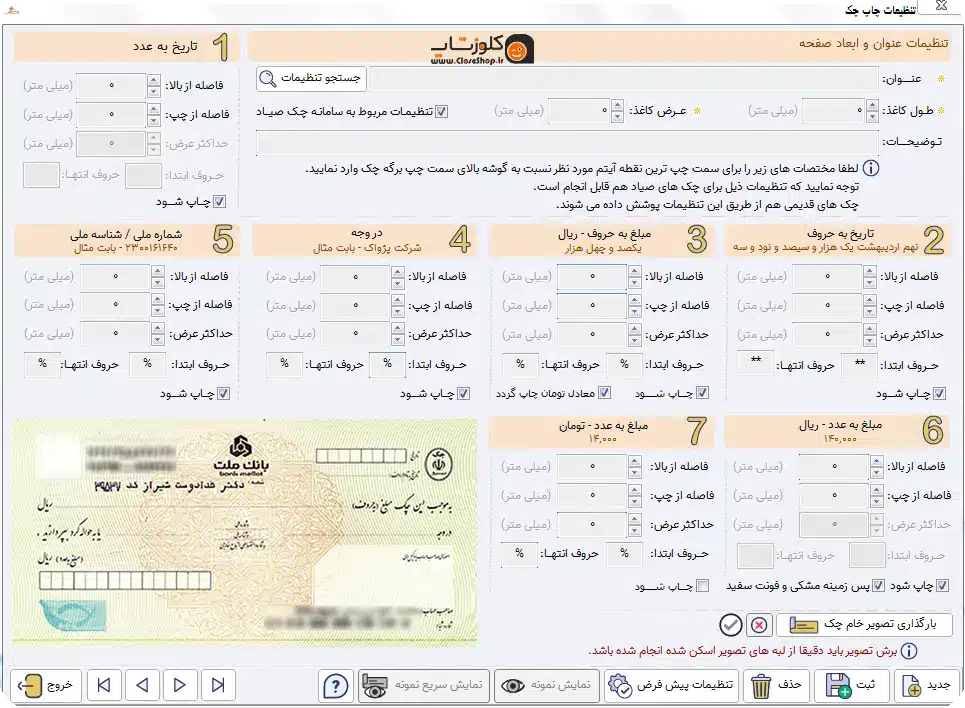Screen dimensions: 965x708
Task: Click the Bank Mellat cheque preview image
Action: pos(245,533)
